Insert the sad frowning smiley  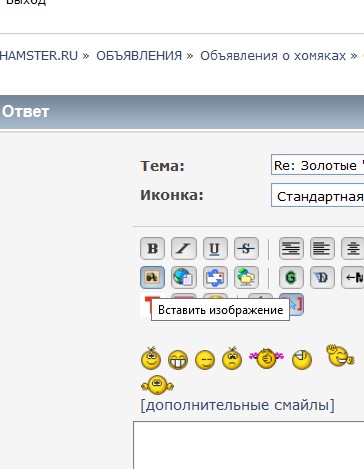click(x=232, y=358)
